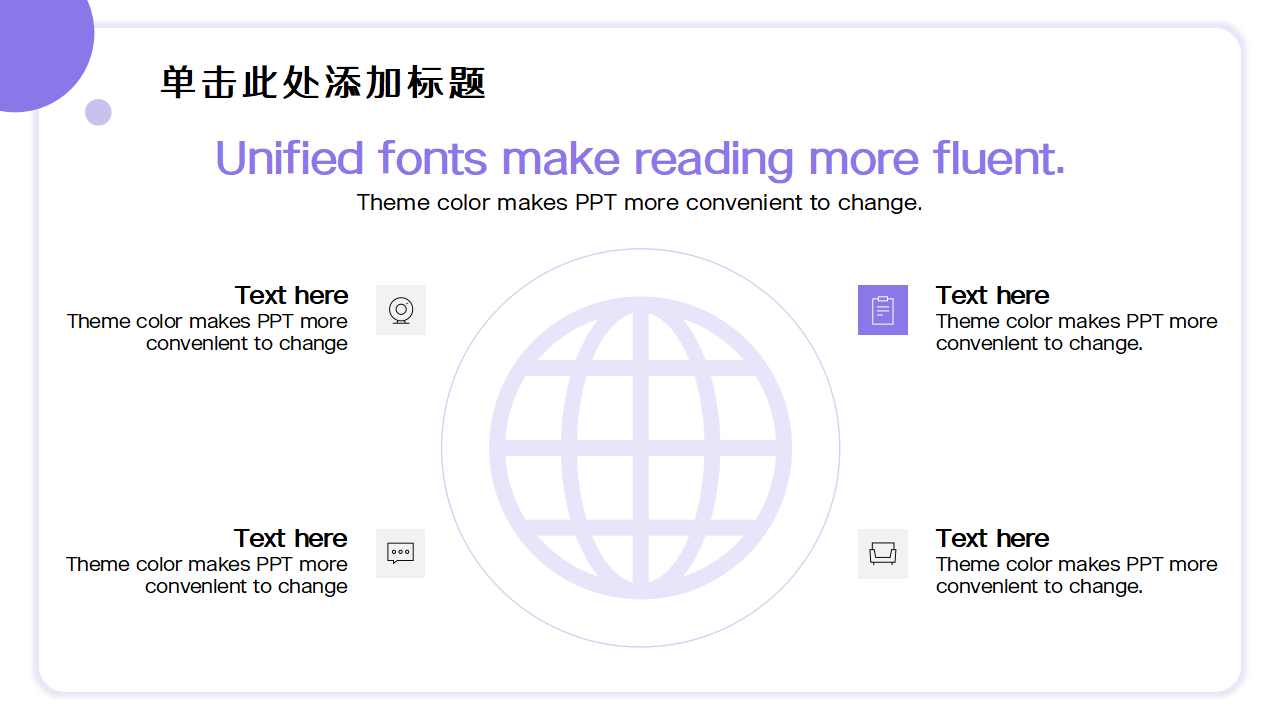
Task: Select the large globe graphic in center
Action: click(640, 448)
